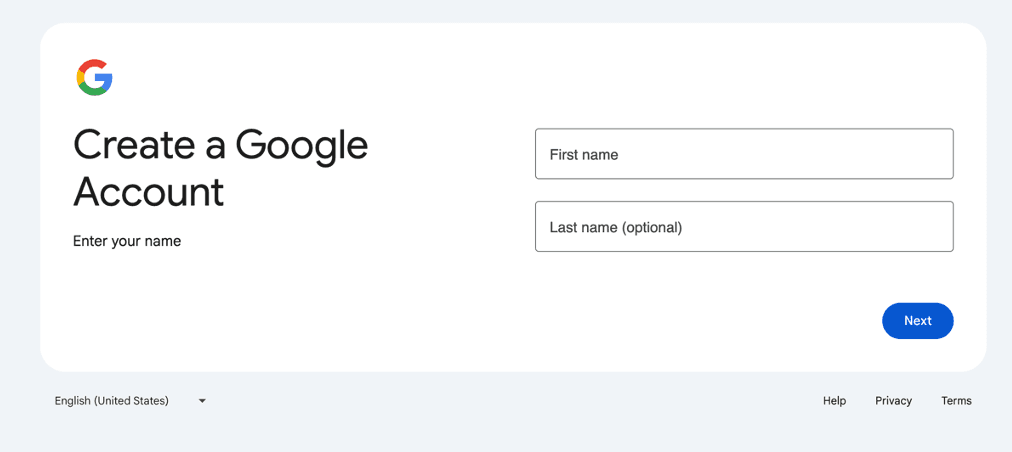The height and width of the screenshot is (452, 1012).
Task: Click the right end of First name box
Action: (x=930, y=154)
